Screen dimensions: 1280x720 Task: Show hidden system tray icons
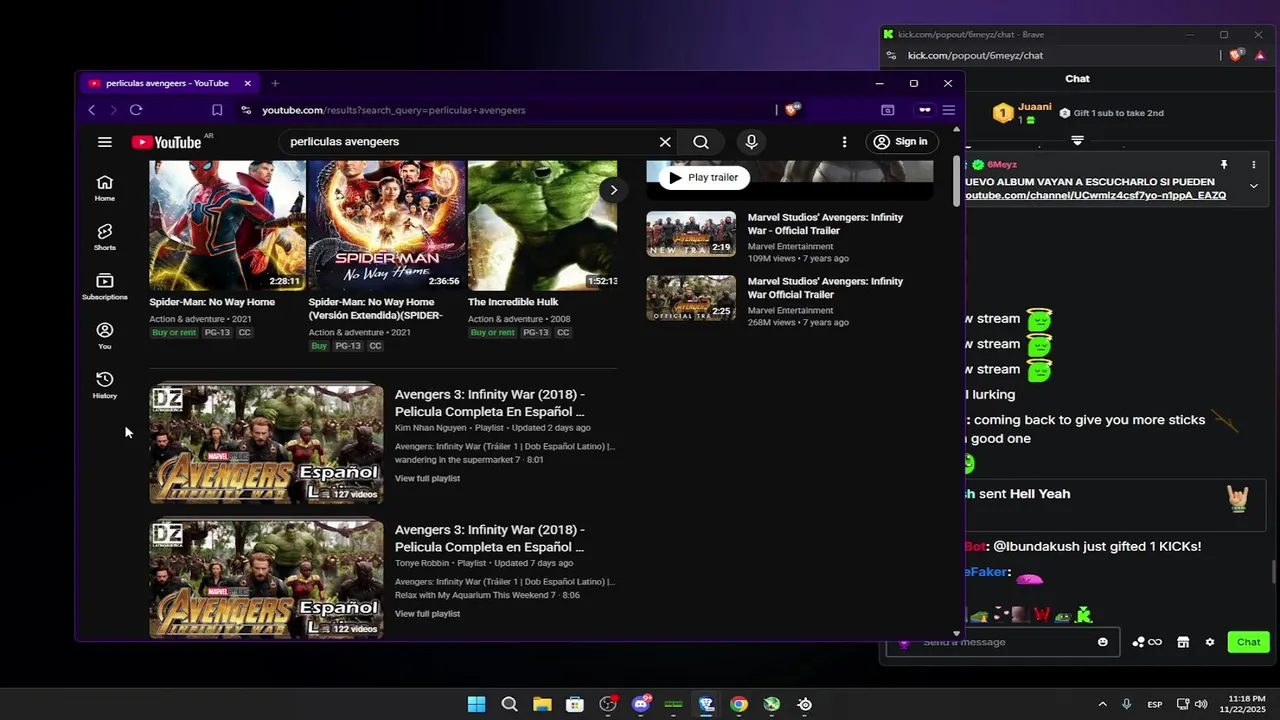click(x=1102, y=704)
